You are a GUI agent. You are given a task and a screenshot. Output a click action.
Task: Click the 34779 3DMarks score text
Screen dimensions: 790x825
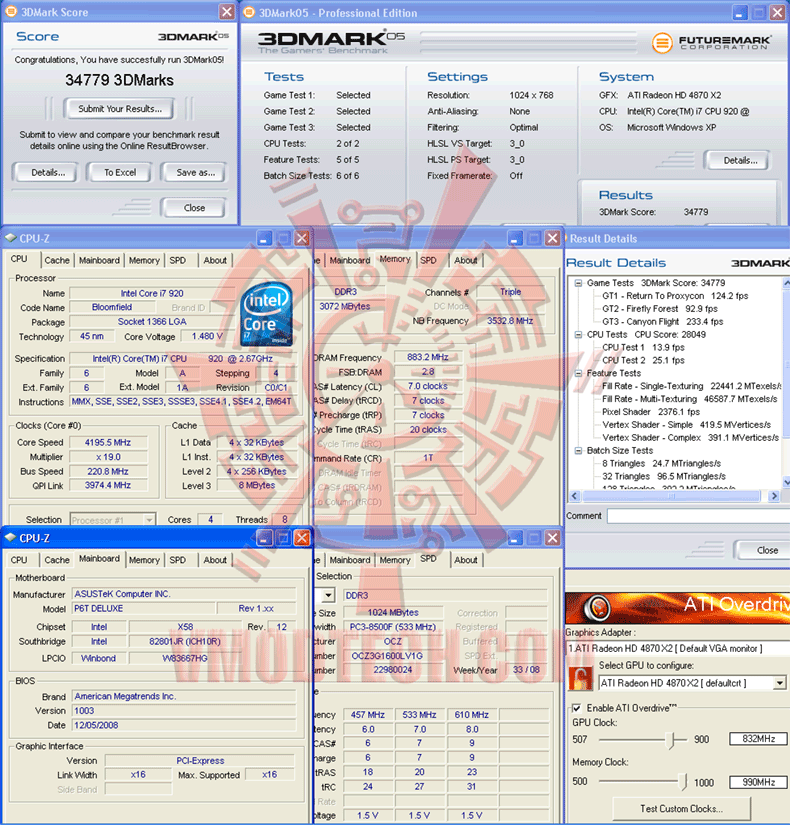pyautogui.click(x=119, y=80)
